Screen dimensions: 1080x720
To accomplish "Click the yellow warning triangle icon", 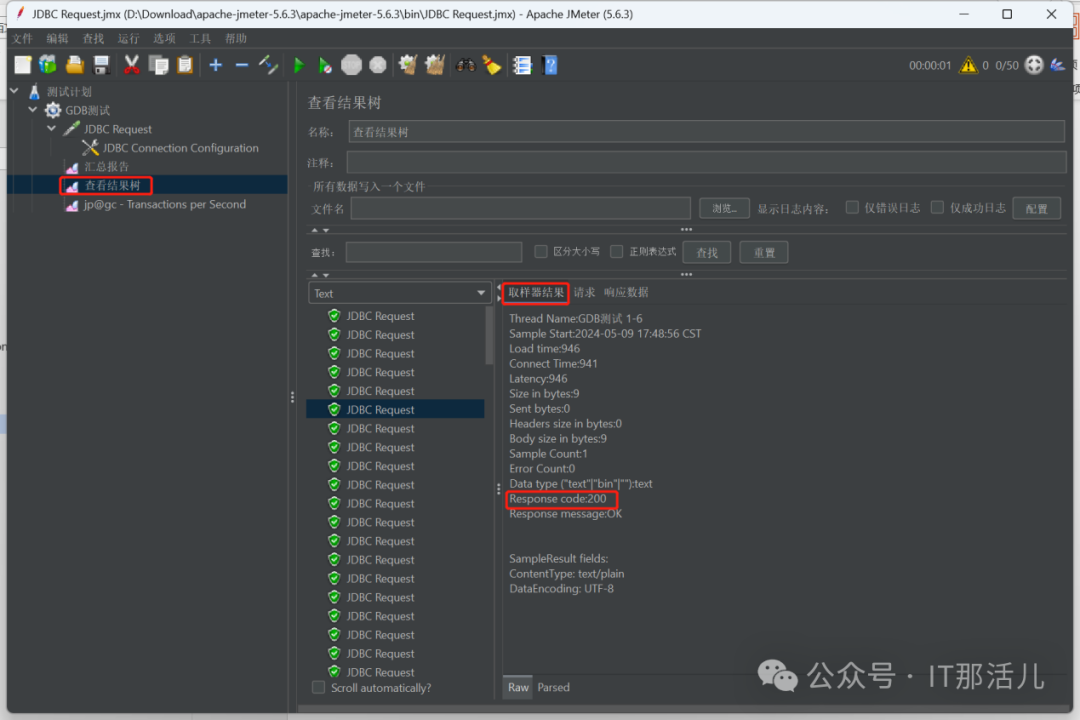I will 968,65.
